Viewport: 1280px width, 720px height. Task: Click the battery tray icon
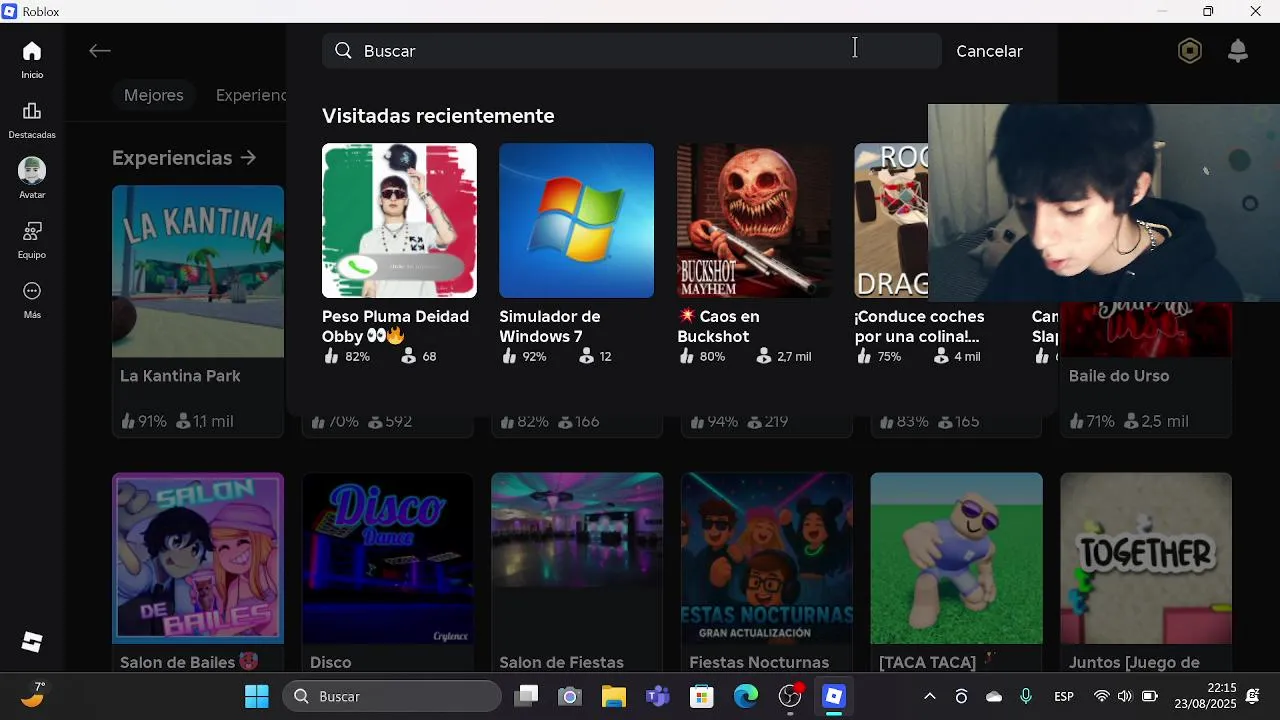[1150, 696]
